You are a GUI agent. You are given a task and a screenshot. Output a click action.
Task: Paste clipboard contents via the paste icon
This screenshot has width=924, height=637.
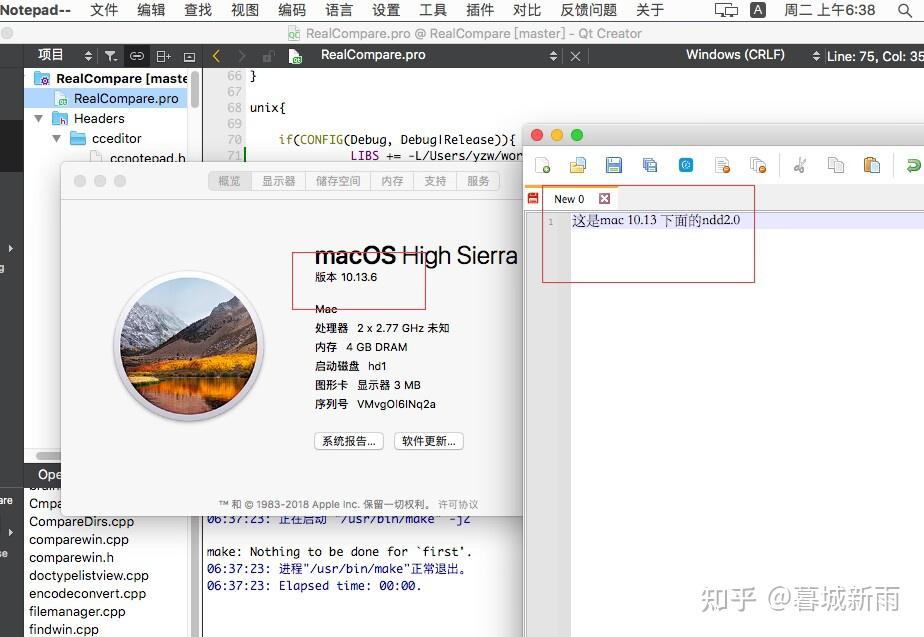tap(870, 164)
